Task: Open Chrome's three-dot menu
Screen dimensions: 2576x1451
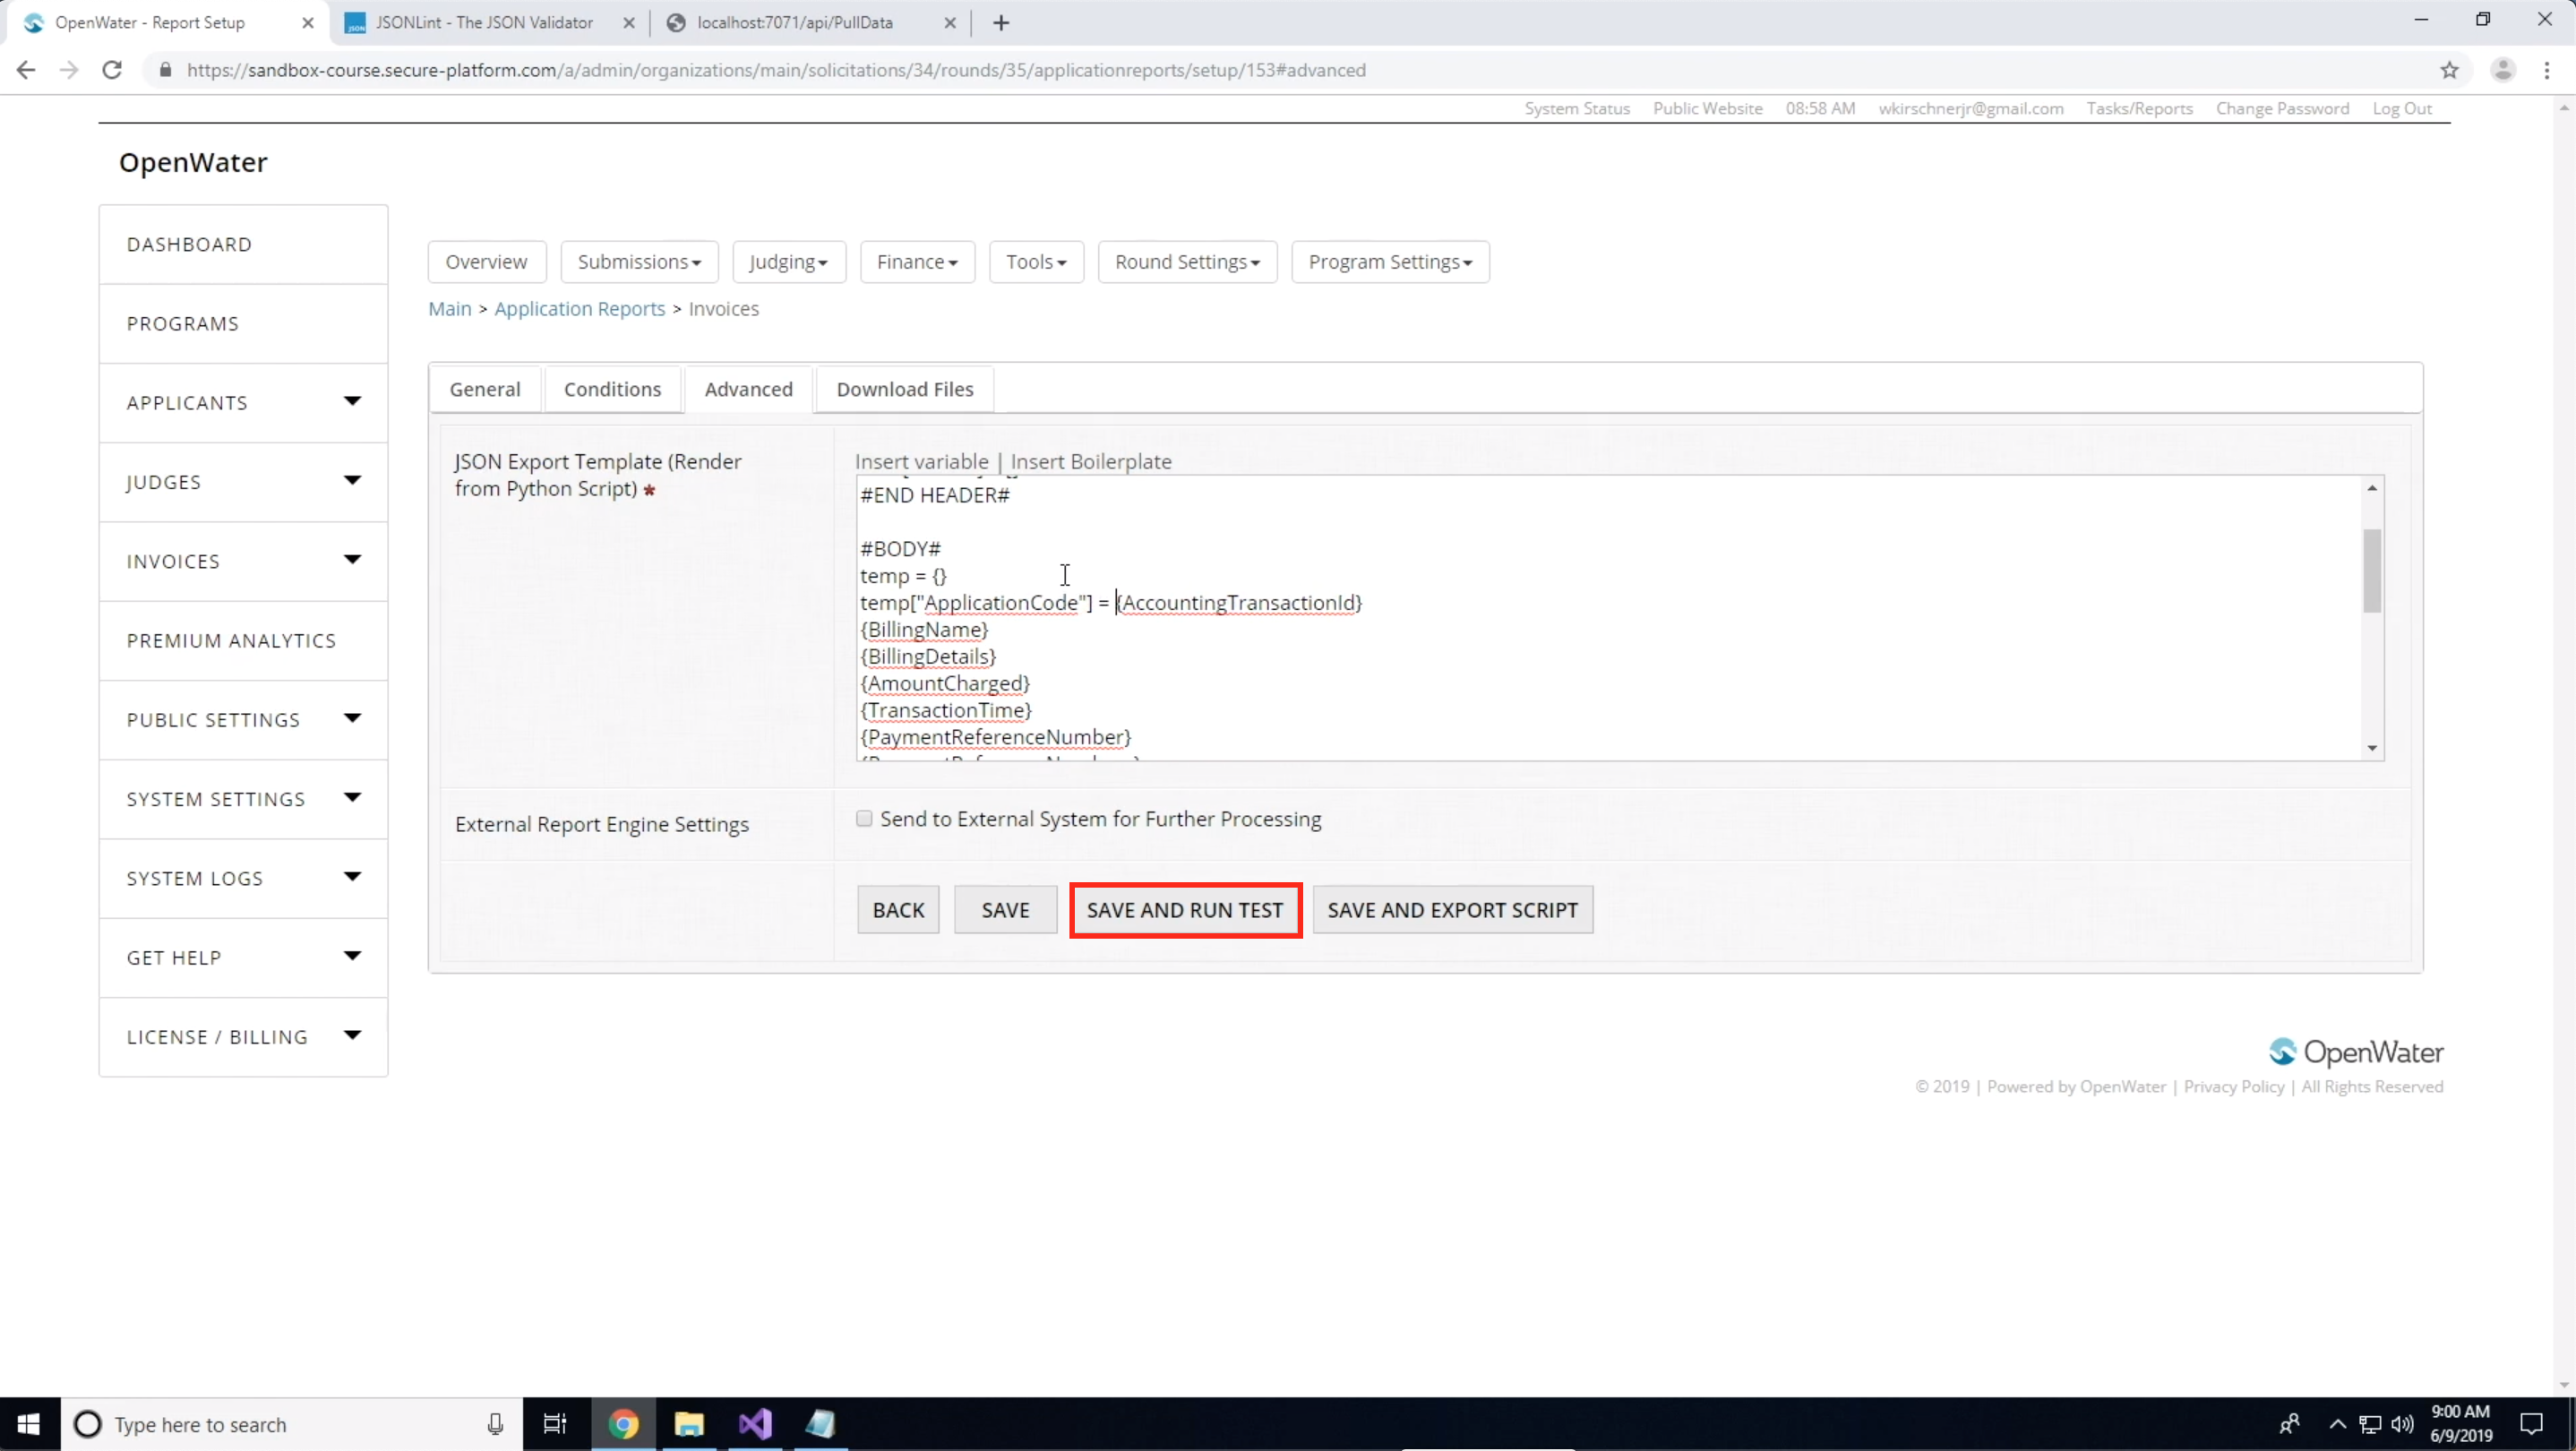Action: [2547, 70]
